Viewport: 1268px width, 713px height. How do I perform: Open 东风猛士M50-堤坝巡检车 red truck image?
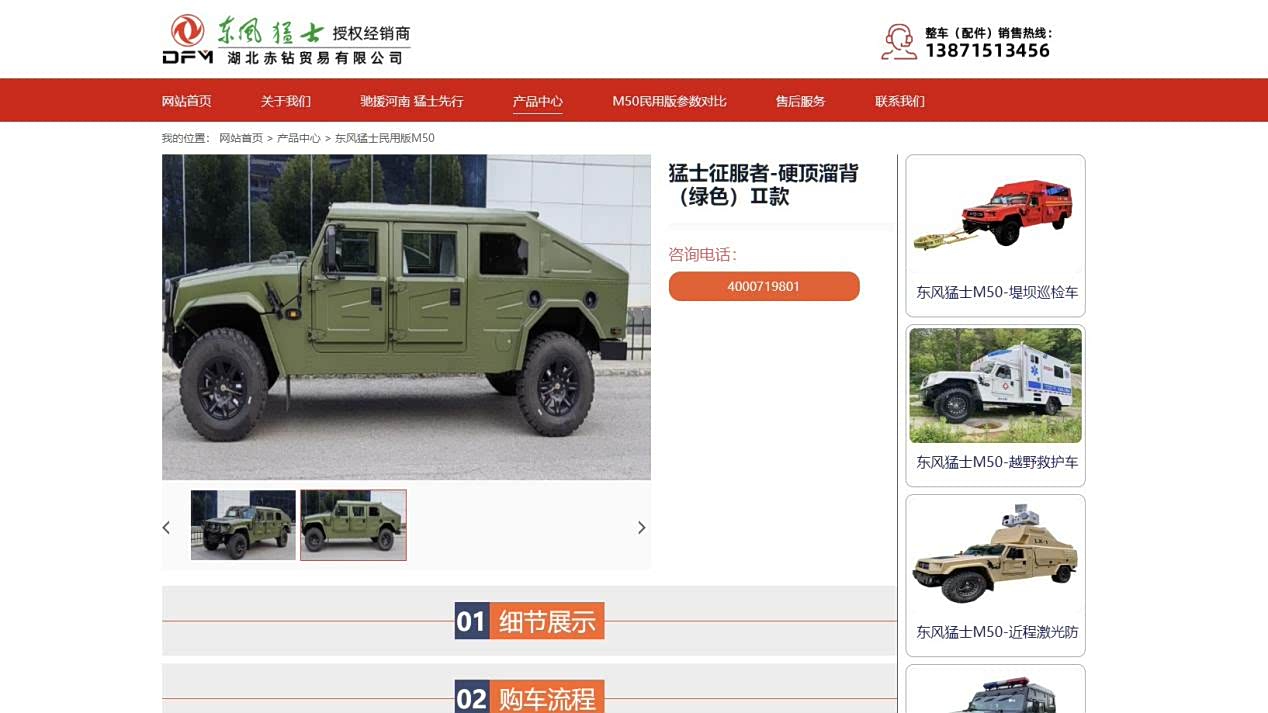point(995,215)
